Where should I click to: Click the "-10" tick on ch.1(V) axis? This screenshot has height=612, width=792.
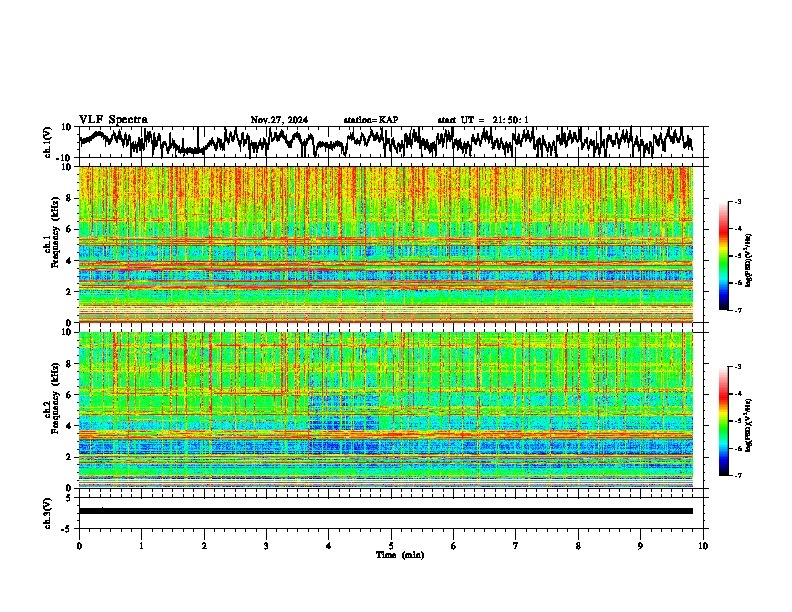coord(65,158)
